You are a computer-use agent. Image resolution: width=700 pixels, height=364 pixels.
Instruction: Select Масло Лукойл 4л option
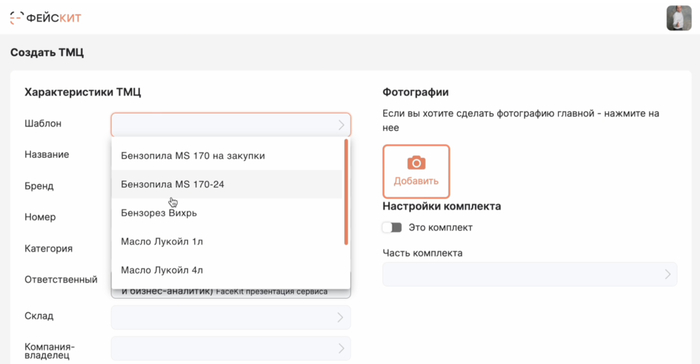coord(227,270)
